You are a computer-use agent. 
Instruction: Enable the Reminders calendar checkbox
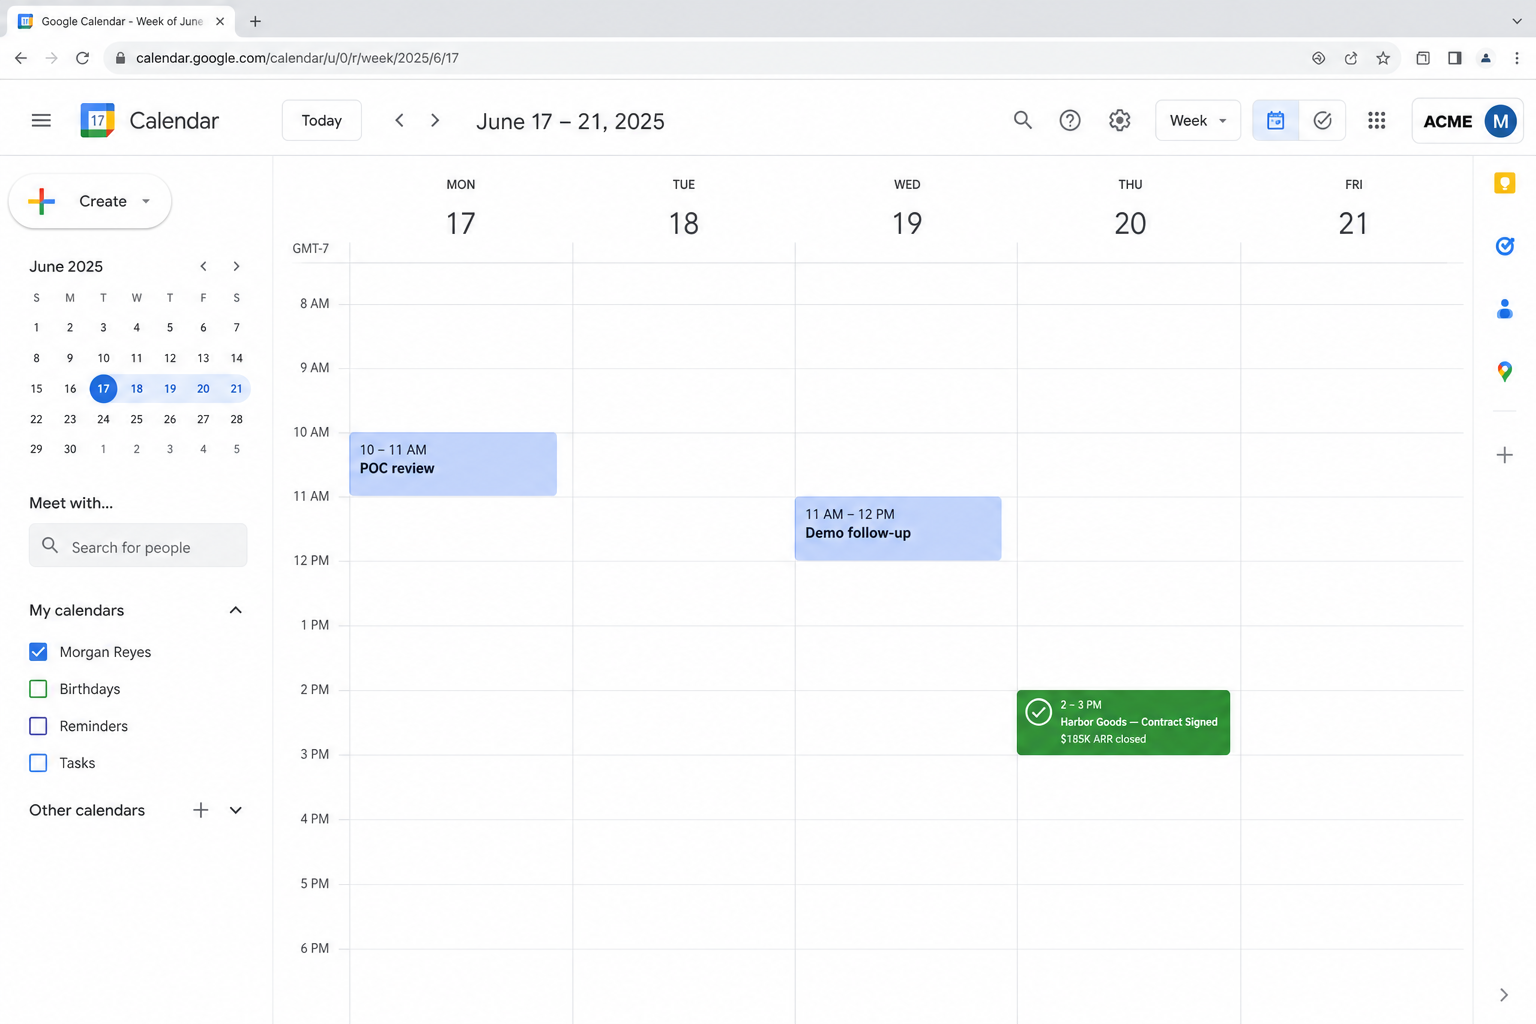tap(38, 726)
